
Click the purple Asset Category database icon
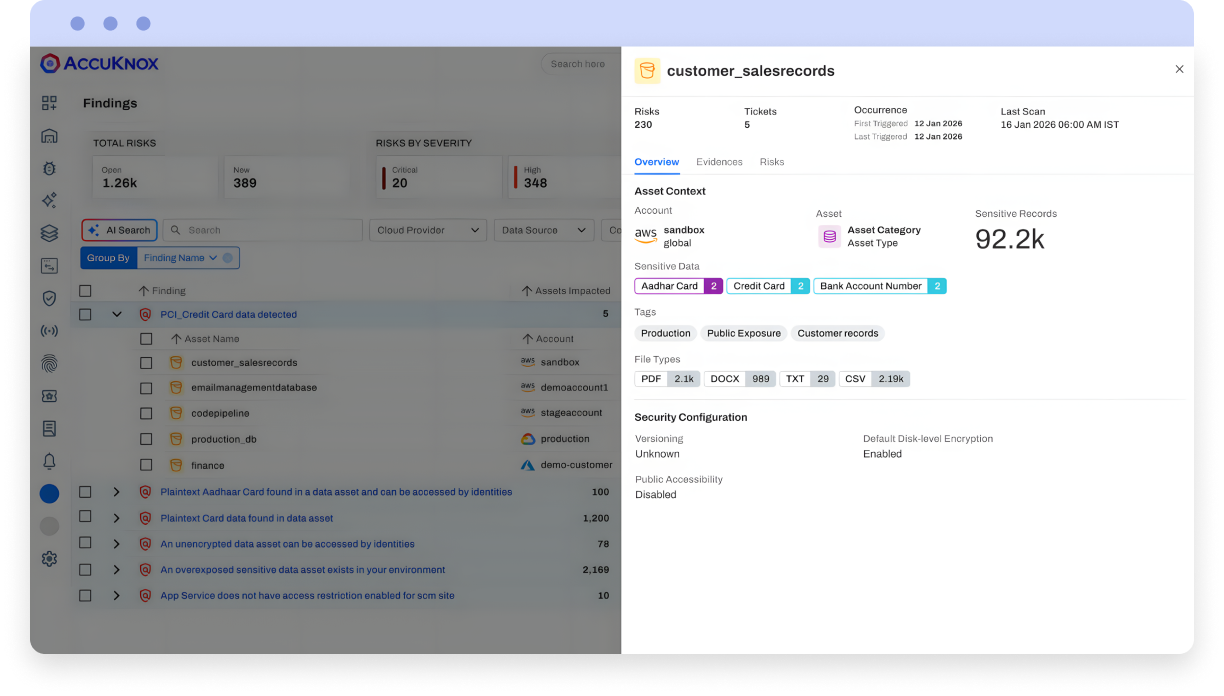829,236
